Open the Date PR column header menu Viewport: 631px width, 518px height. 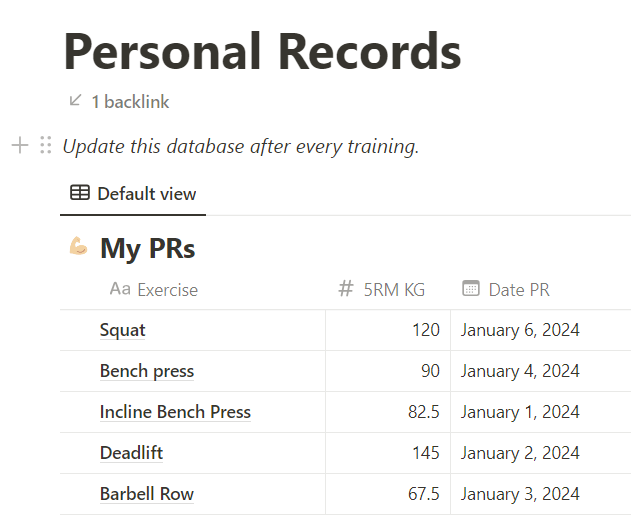519,290
